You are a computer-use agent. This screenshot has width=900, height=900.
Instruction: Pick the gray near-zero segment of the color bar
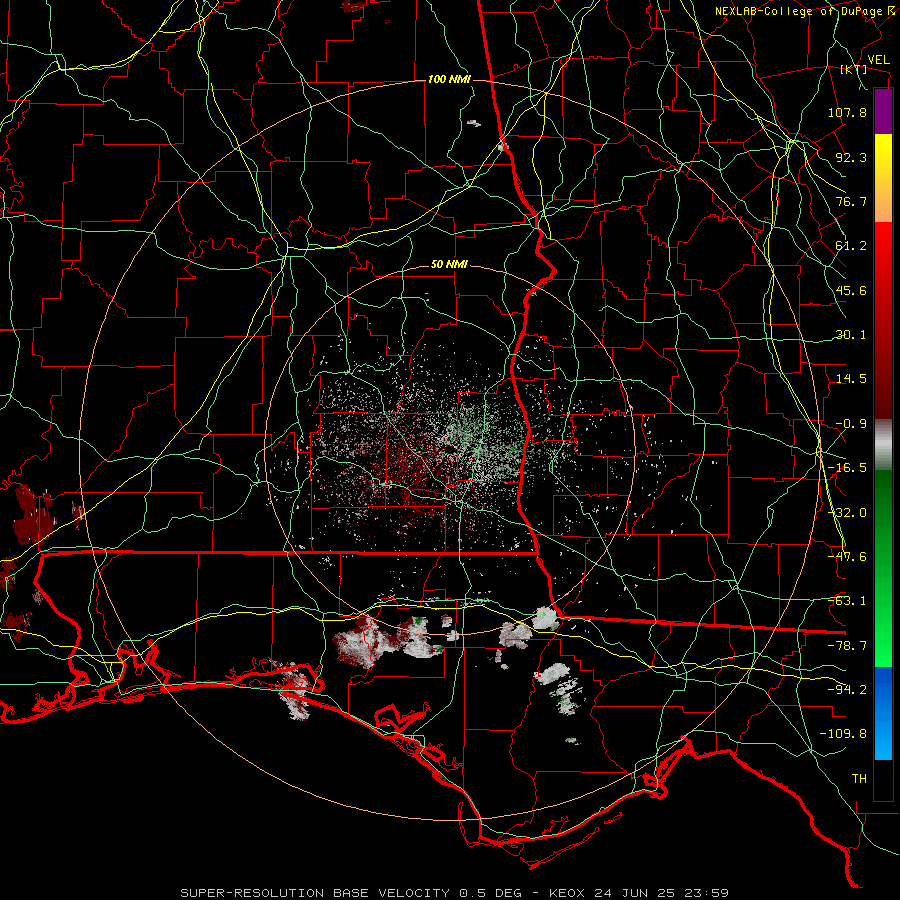click(x=883, y=442)
